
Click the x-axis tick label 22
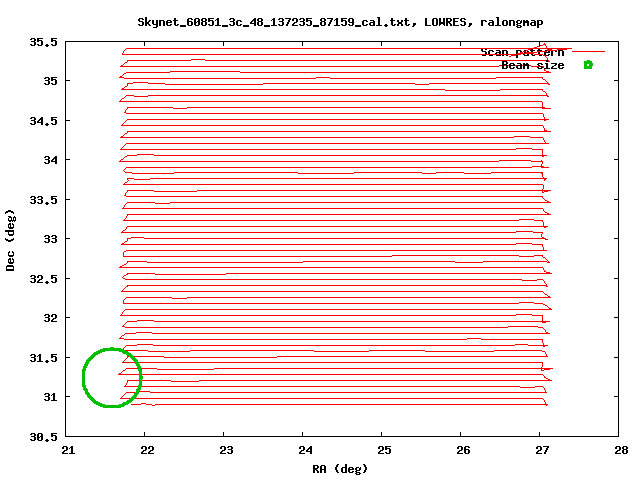point(147,450)
